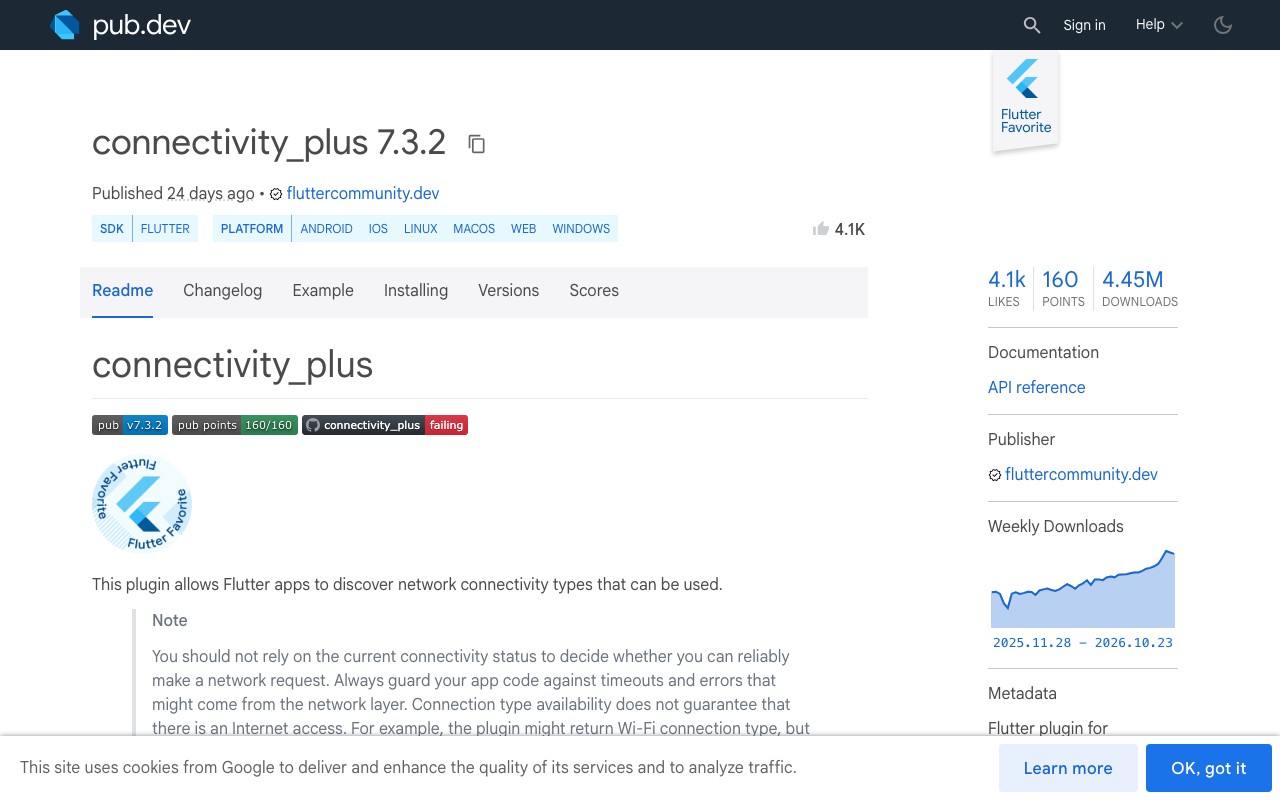
Task: Open fluttercommunity.dev in Publisher sidebar section
Action: tap(1081, 475)
